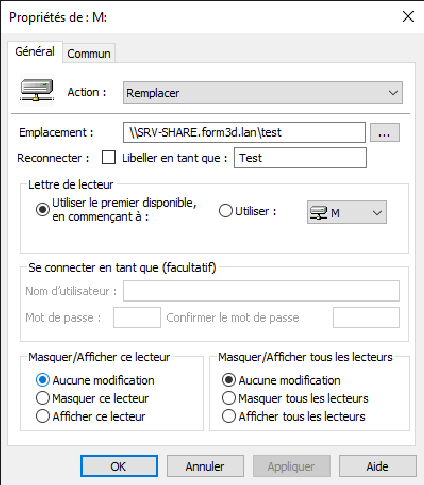424x485 pixels.
Task: Select the Utiliser radio button
Action: (225, 211)
